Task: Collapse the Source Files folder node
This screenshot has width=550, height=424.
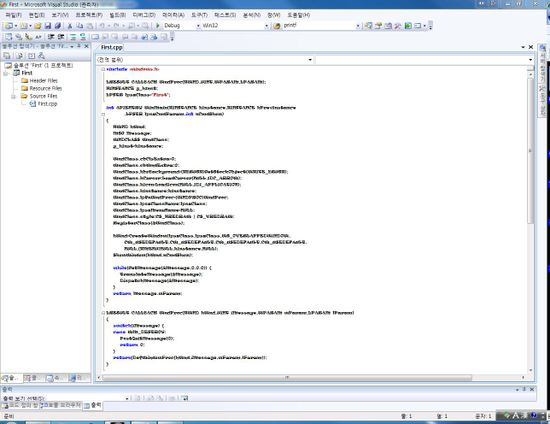Action: click(14, 96)
